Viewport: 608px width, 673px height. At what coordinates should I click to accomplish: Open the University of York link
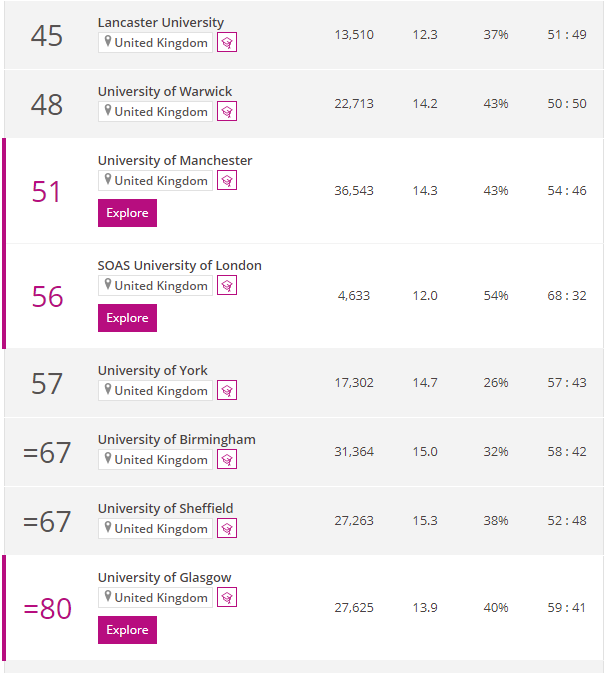152,370
